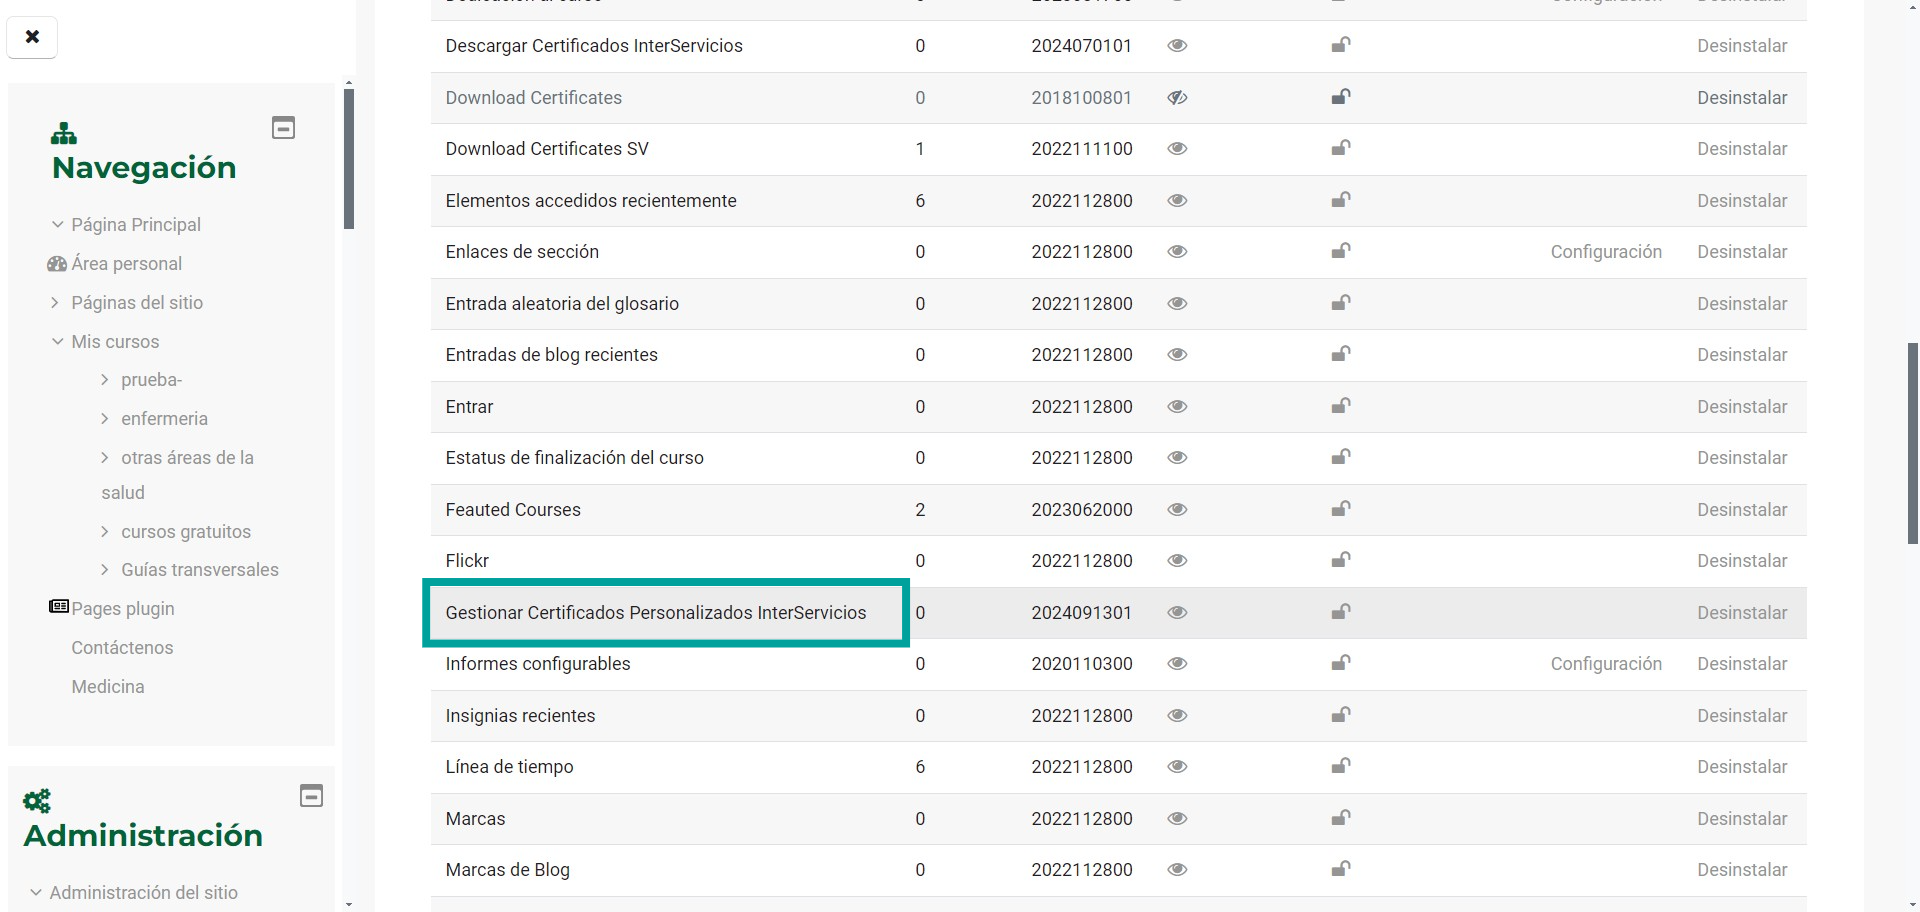Hide the Enlaces de sección block
This screenshot has height=912, width=1920.
point(1177,252)
